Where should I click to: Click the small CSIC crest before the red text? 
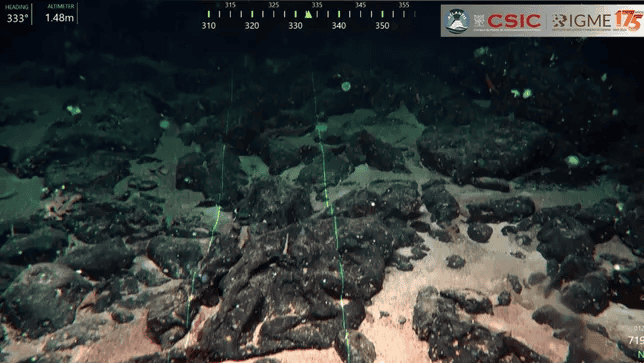pyautogui.click(x=479, y=21)
